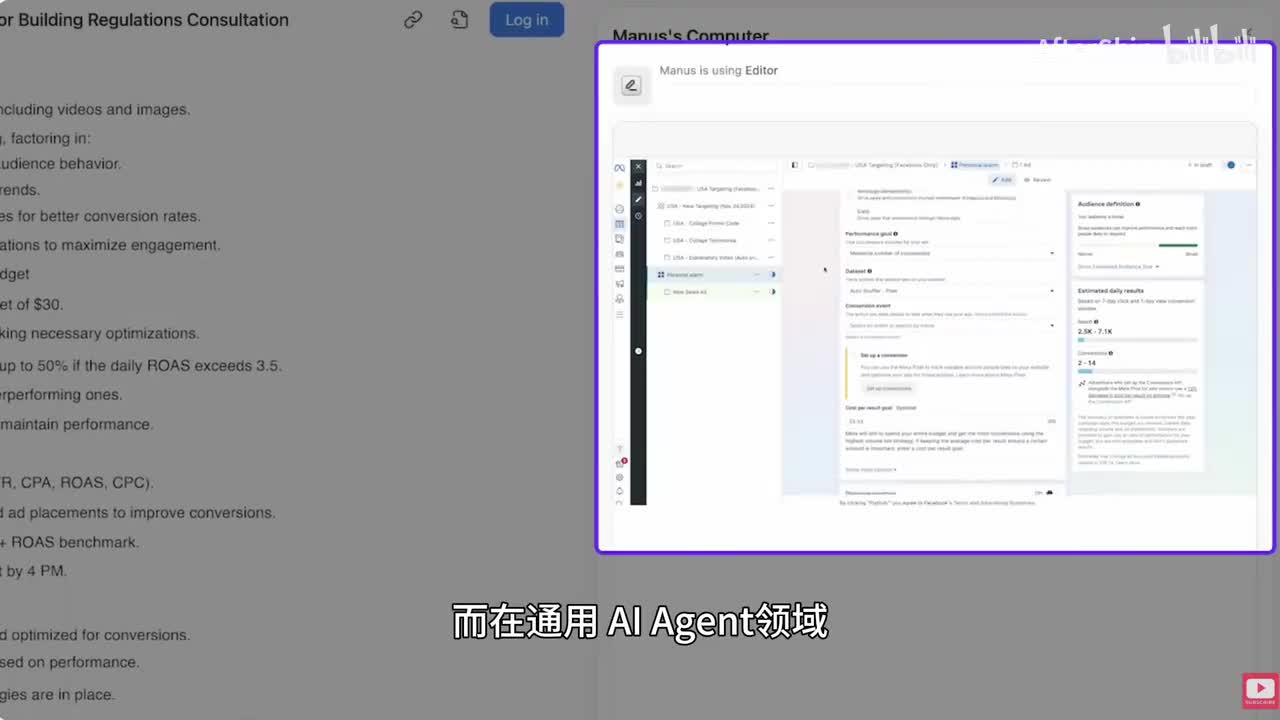Select the pencil edit icon in dark sidebar
This screenshot has height=720, width=1280.
pos(638,200)
